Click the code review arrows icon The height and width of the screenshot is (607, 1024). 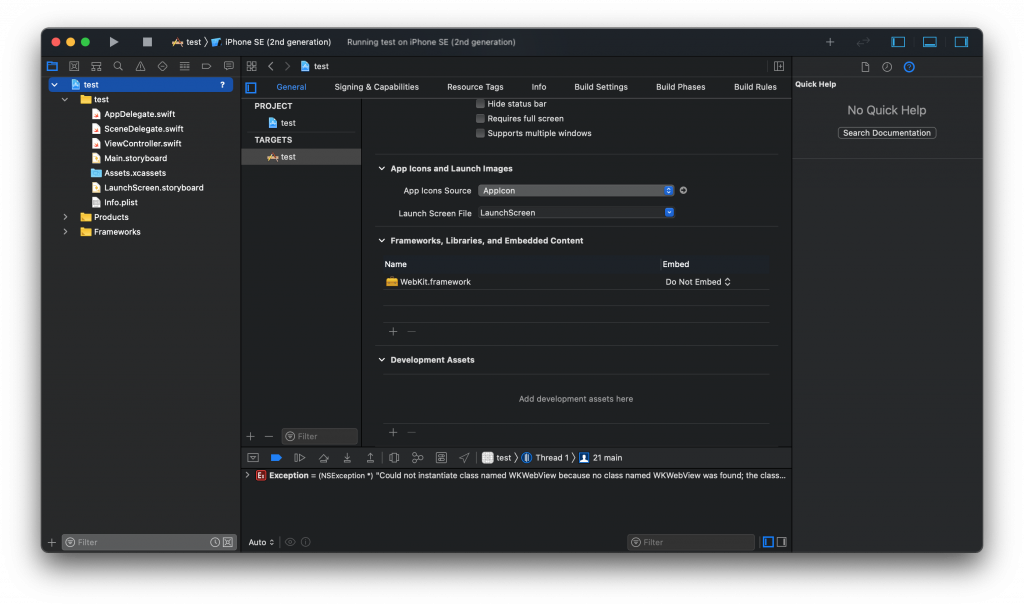click(x=863, y=42)
